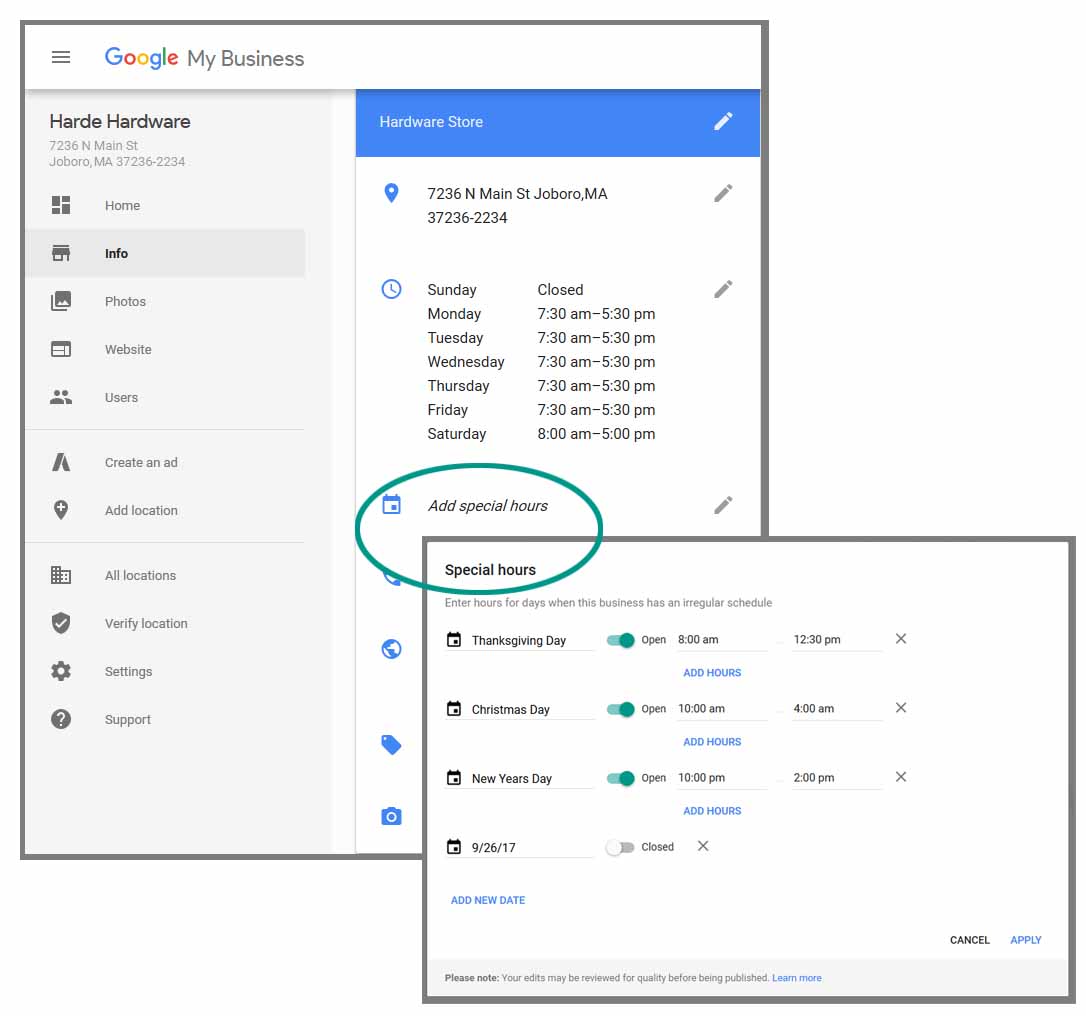Click the Info storefront icon
This screenshot has width=1086, height=1016.
pyautogui.click(x=61, y=253)
